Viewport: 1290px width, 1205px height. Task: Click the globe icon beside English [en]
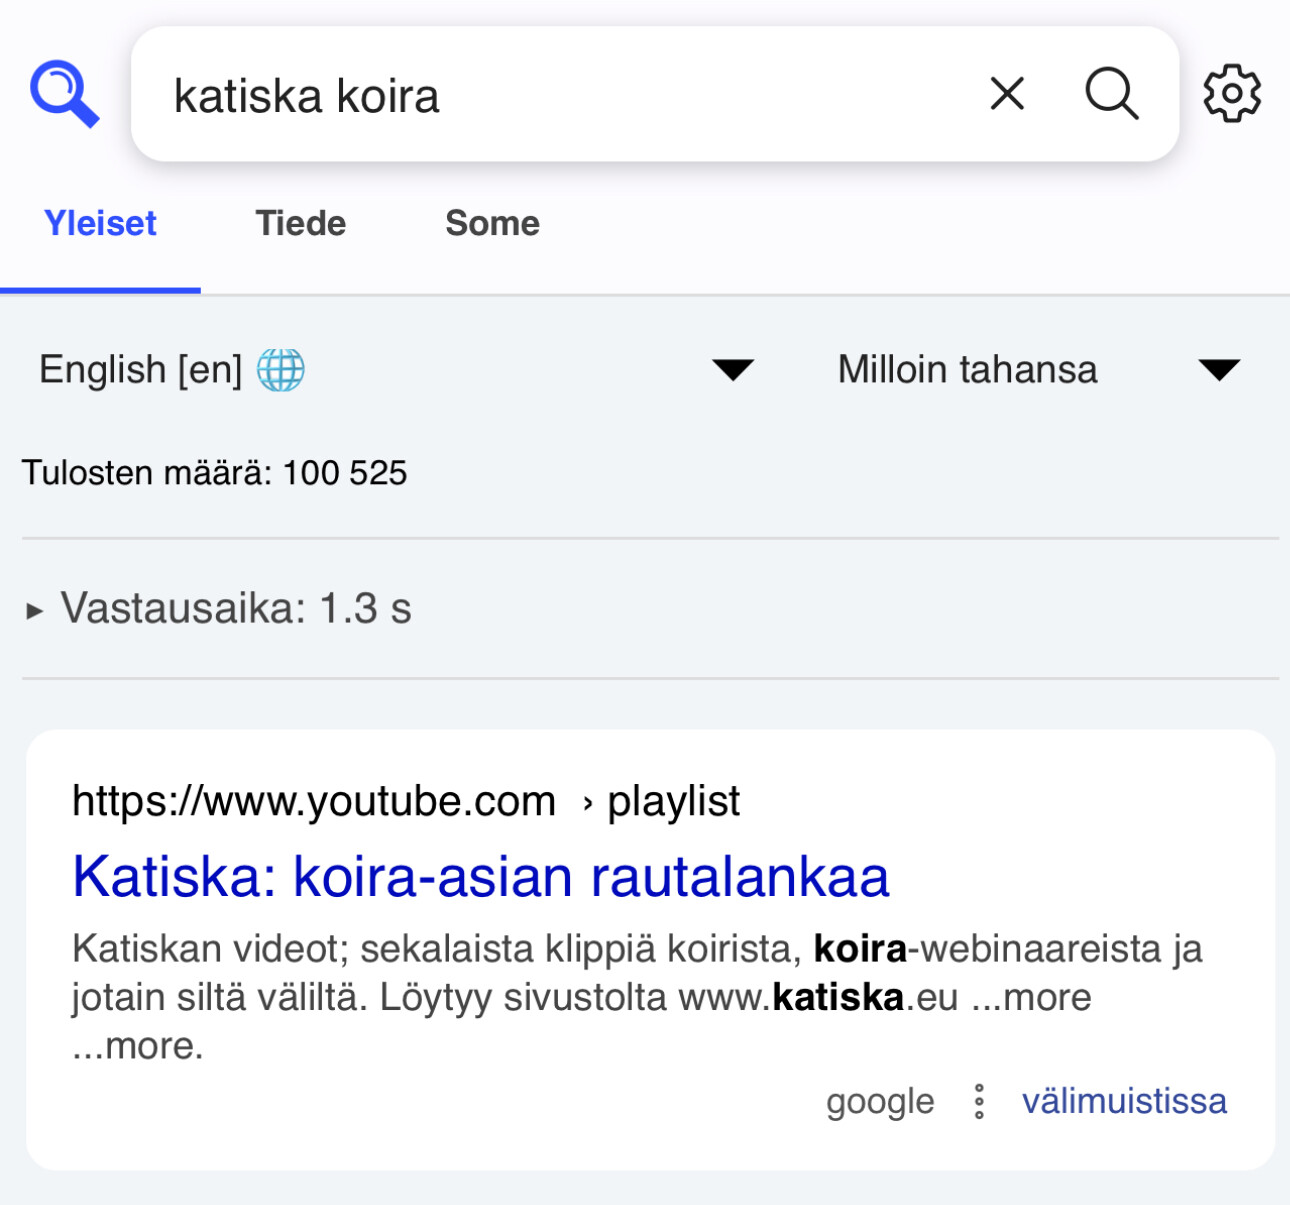click(281, 370)
